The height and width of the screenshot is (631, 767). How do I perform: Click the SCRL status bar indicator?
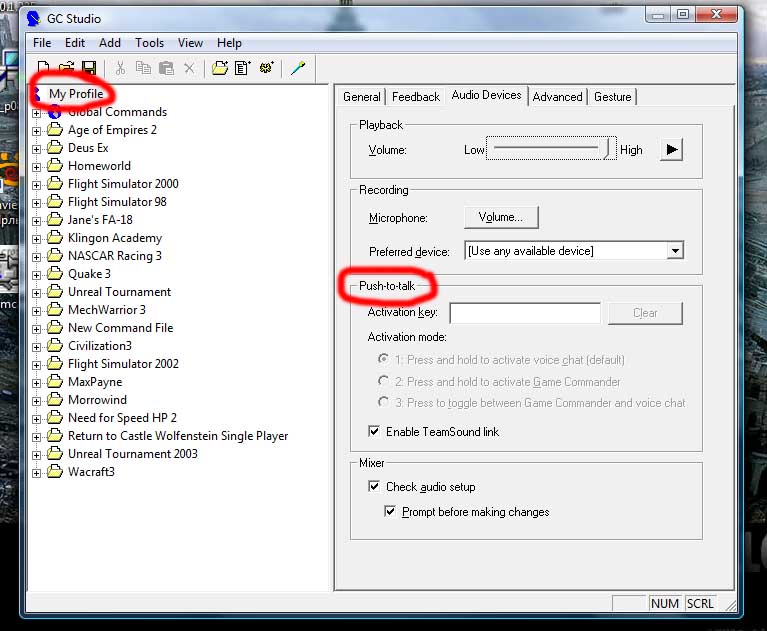coord(700,604)
